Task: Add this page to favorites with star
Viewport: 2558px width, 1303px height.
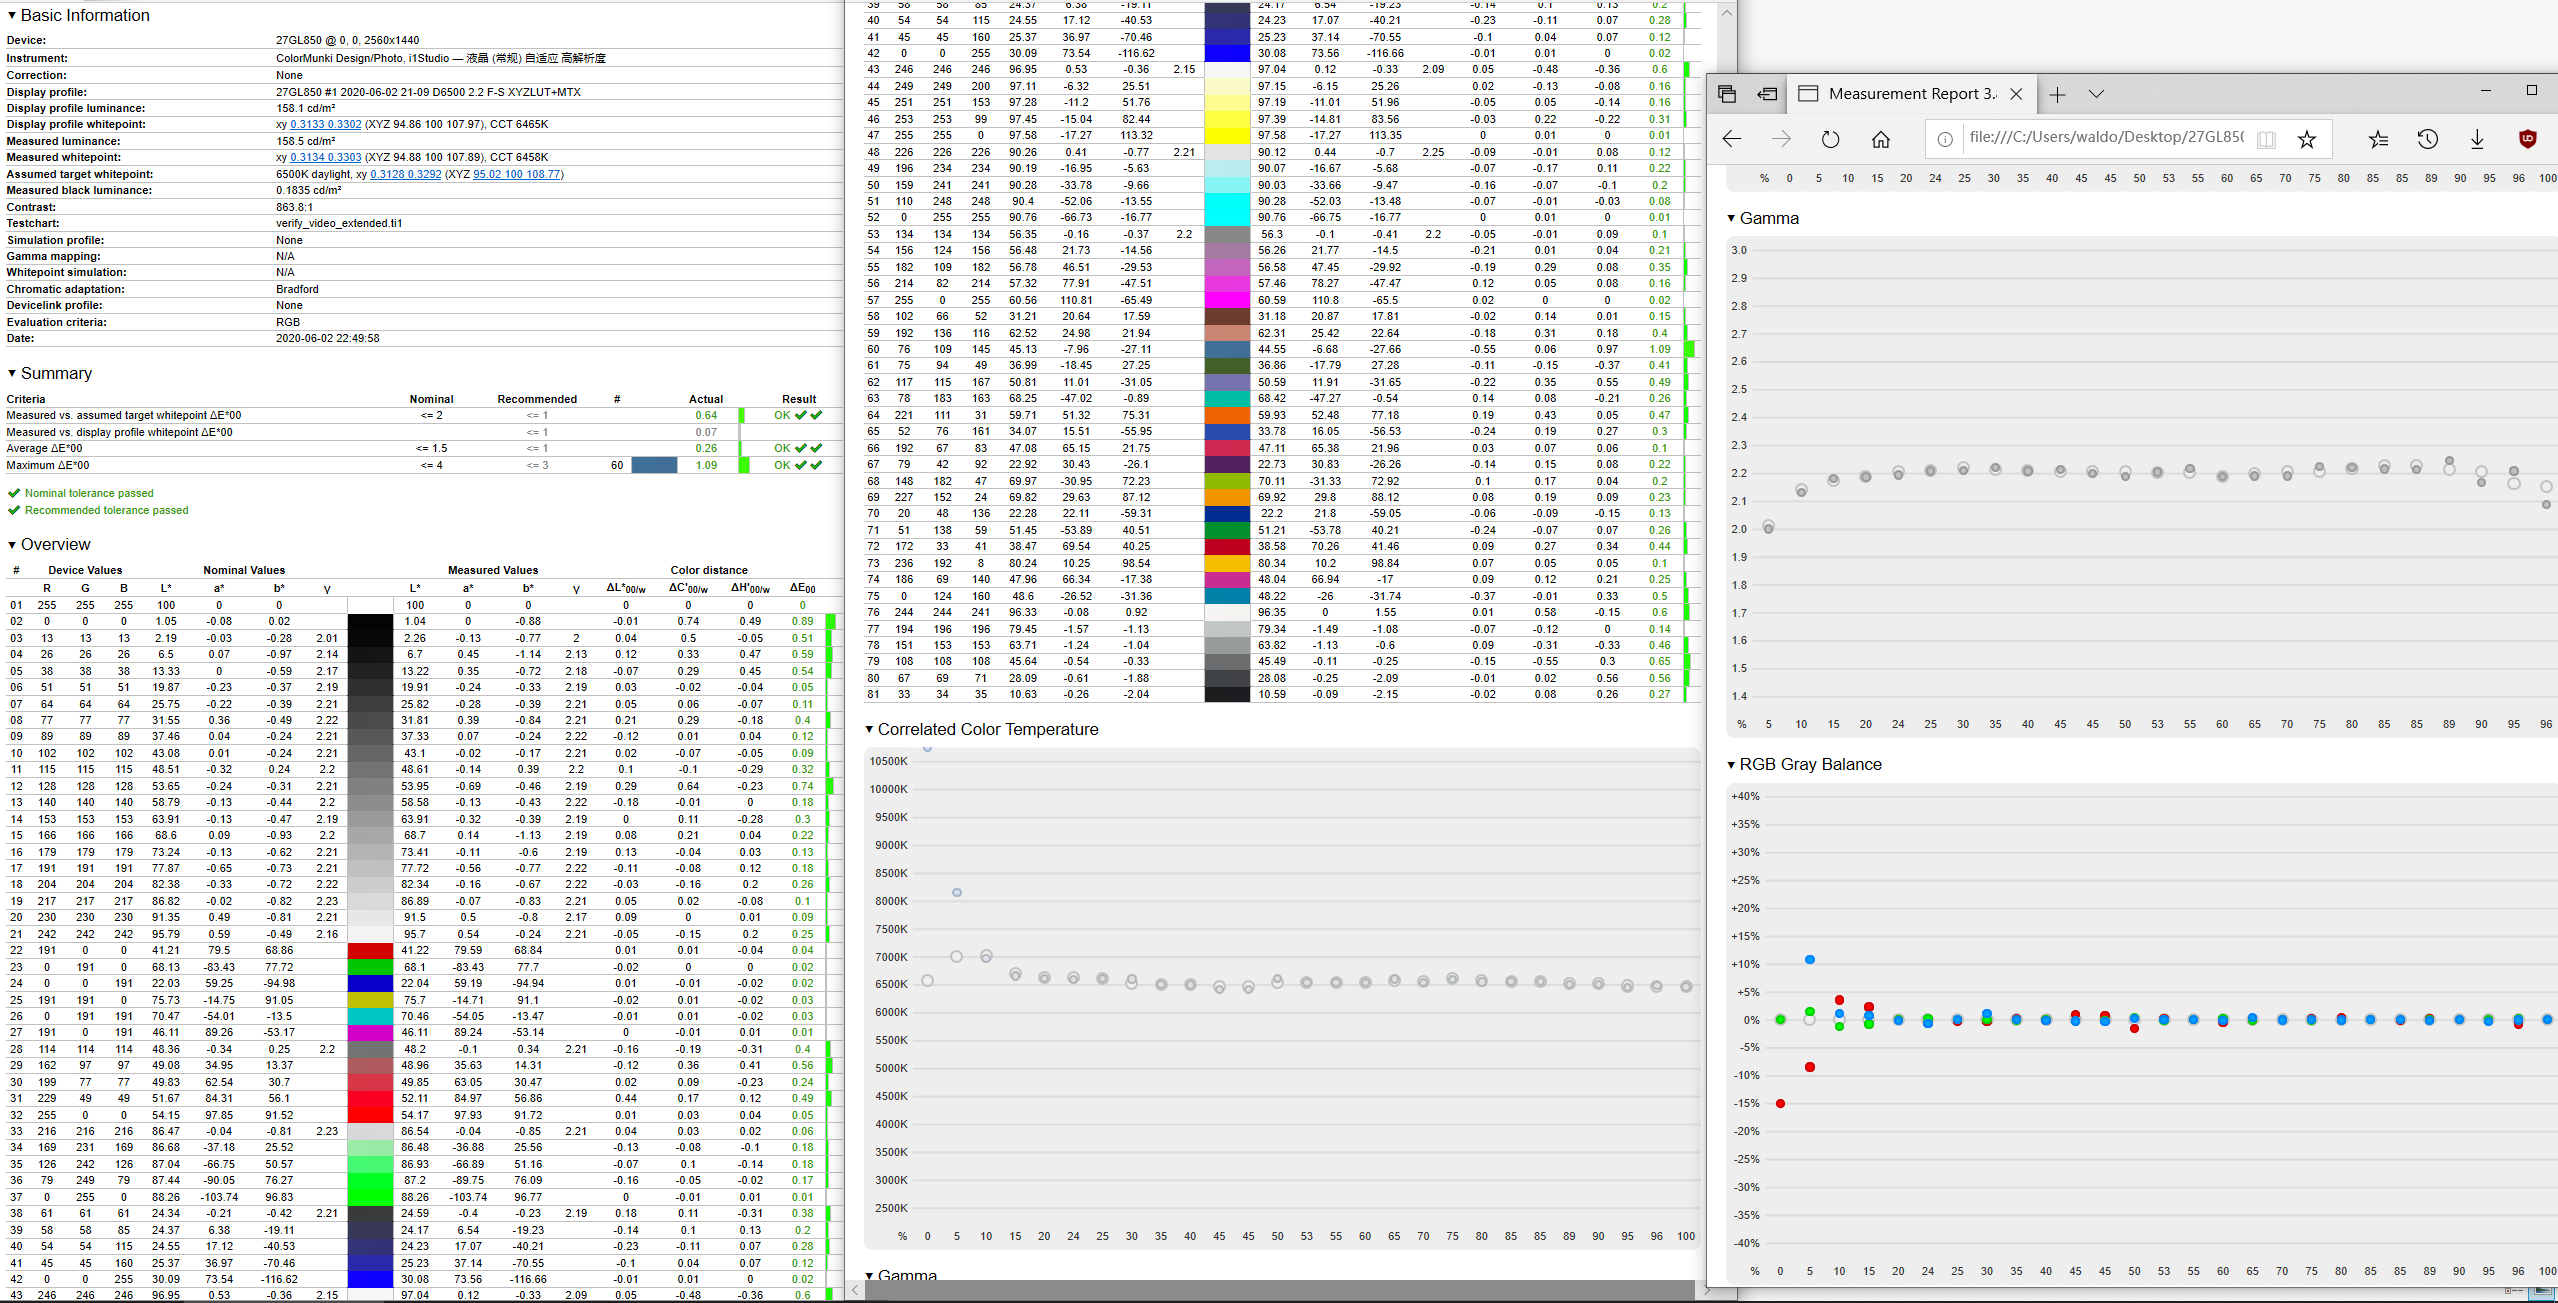Action: (2307, 139)
